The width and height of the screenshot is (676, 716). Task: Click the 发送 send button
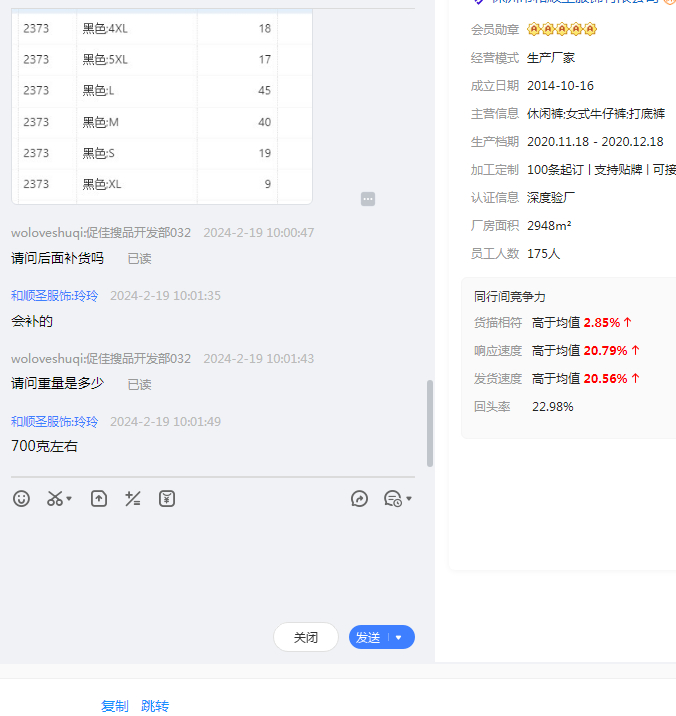click(x=368, y=637)
